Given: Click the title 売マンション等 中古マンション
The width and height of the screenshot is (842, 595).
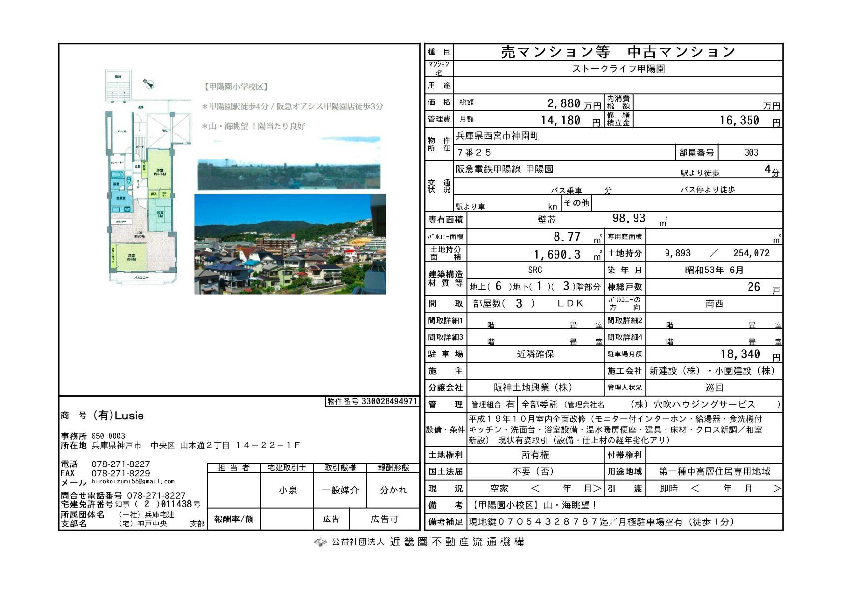Looking at the screenshot, I should [x=617, y=52].
